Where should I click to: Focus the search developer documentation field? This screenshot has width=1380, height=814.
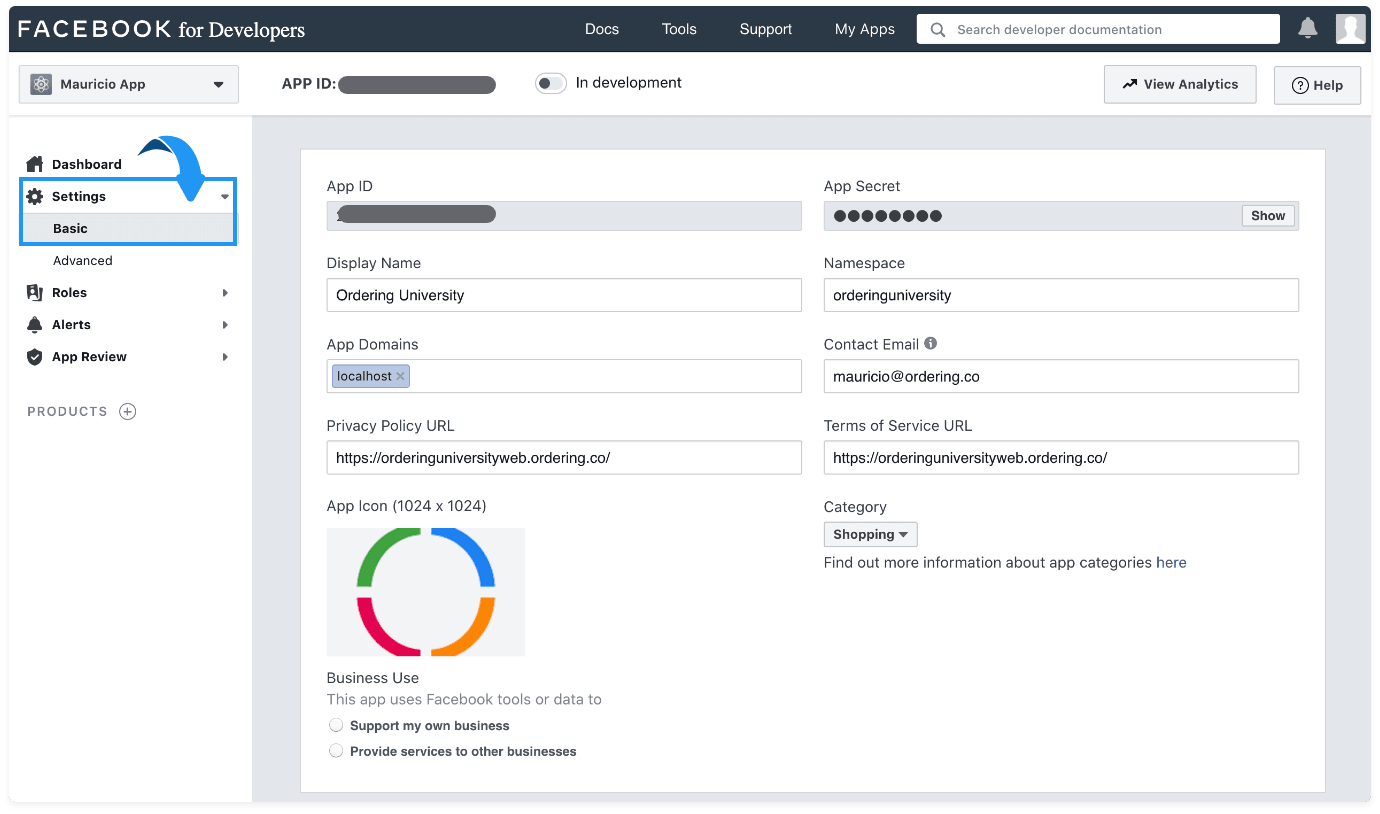1098,29
